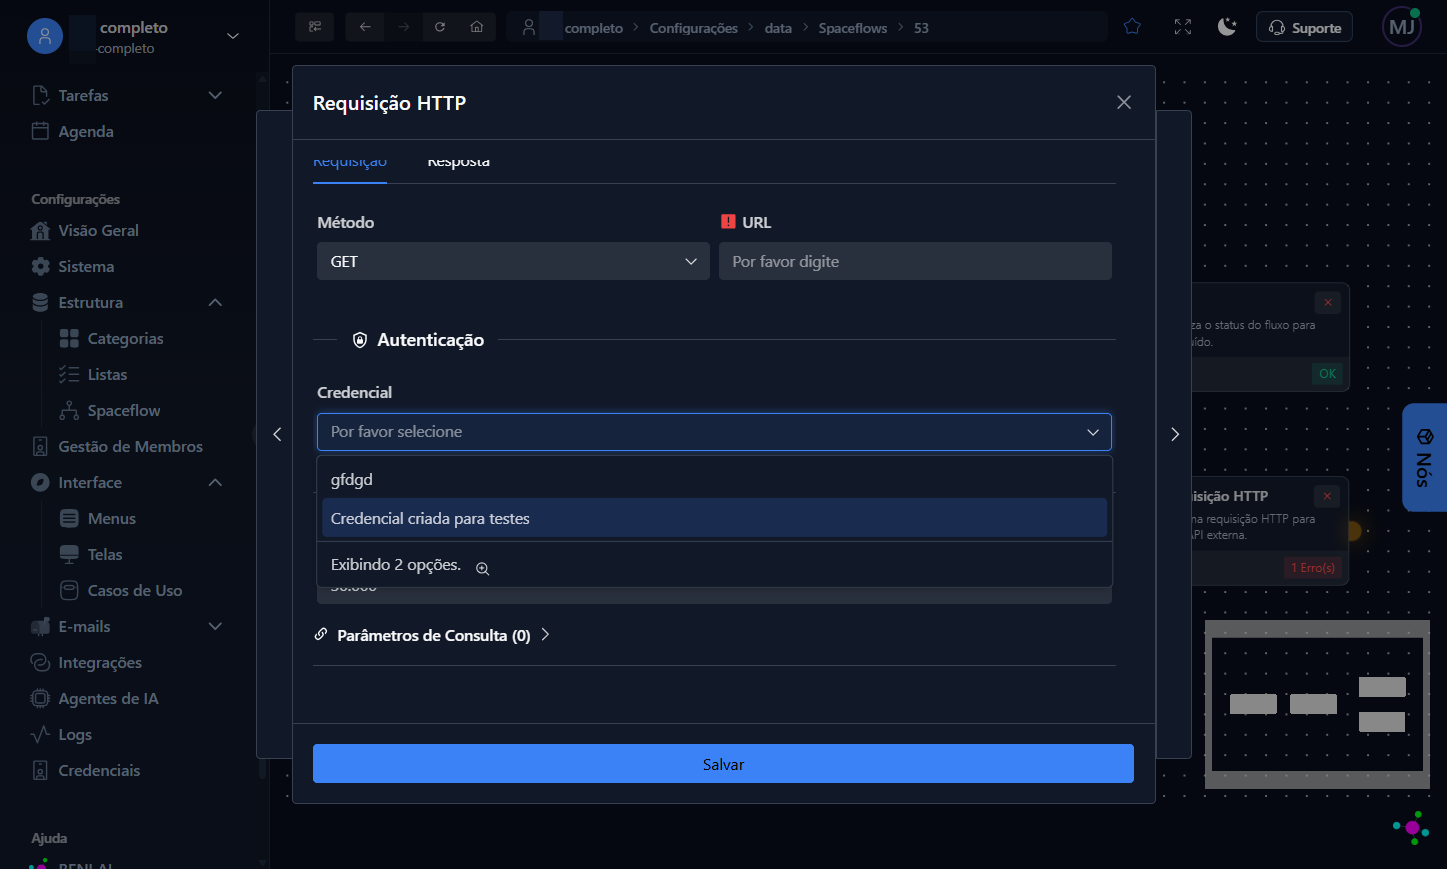Open Credenciais in the sidebar
Image resolution: width=1447 pixels, height=869 pixels.
click(99, 770)
